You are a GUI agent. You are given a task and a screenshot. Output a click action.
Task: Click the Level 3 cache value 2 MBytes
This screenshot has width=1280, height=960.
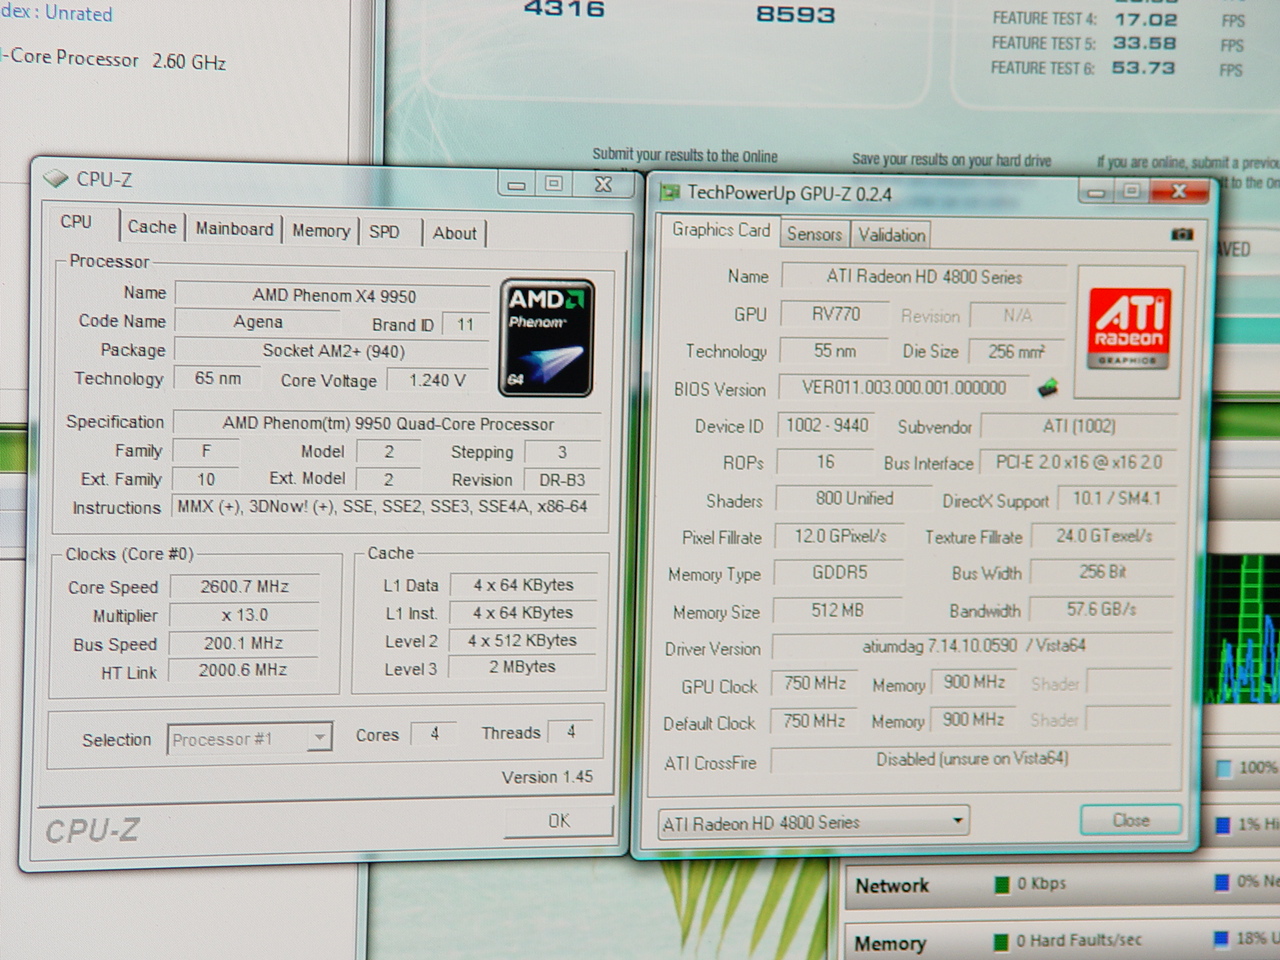point(522,667)
